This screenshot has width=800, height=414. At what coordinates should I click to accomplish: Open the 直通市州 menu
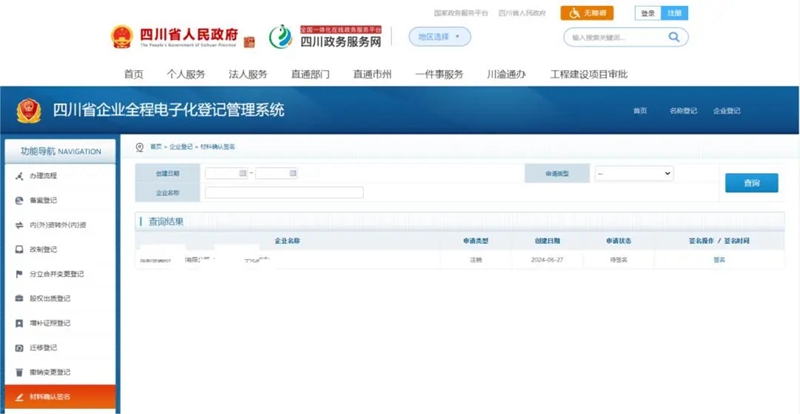click(372, 75)
